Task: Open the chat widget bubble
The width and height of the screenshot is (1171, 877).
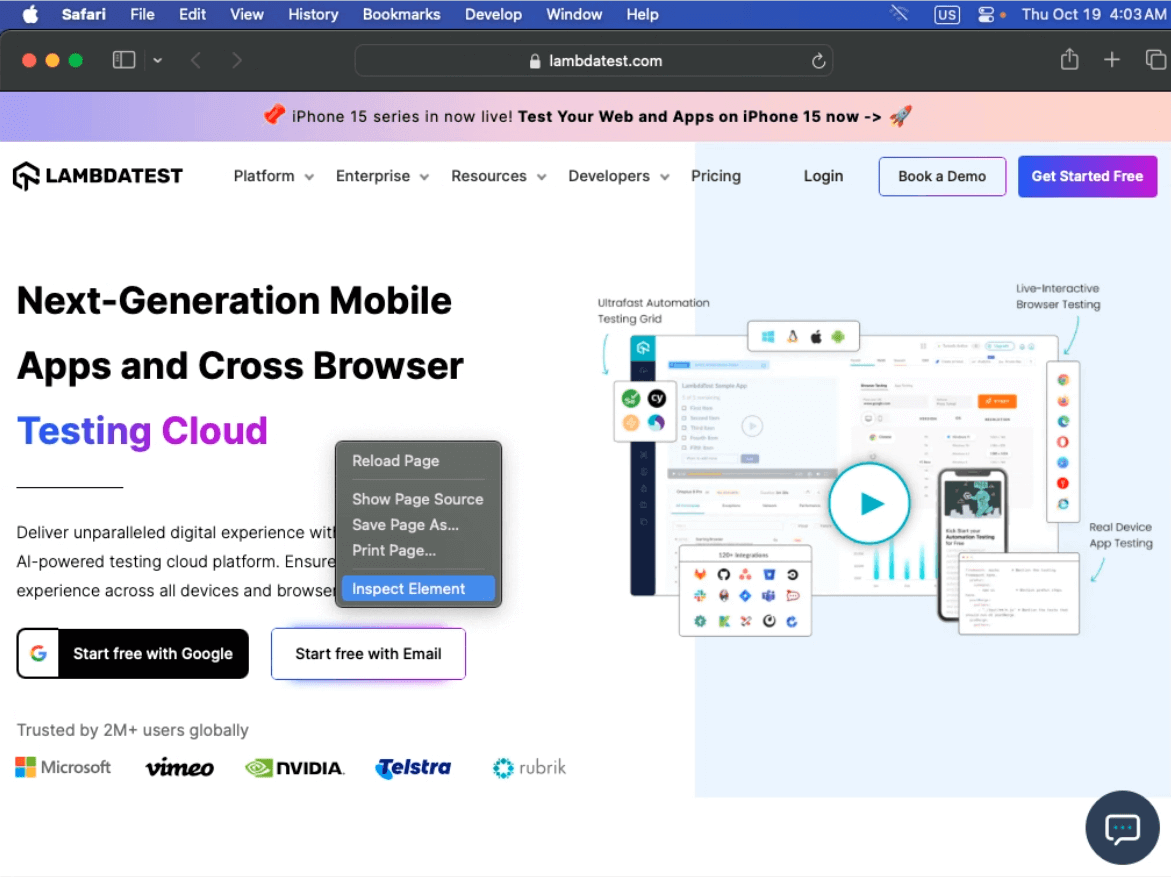Action: 1122,828
